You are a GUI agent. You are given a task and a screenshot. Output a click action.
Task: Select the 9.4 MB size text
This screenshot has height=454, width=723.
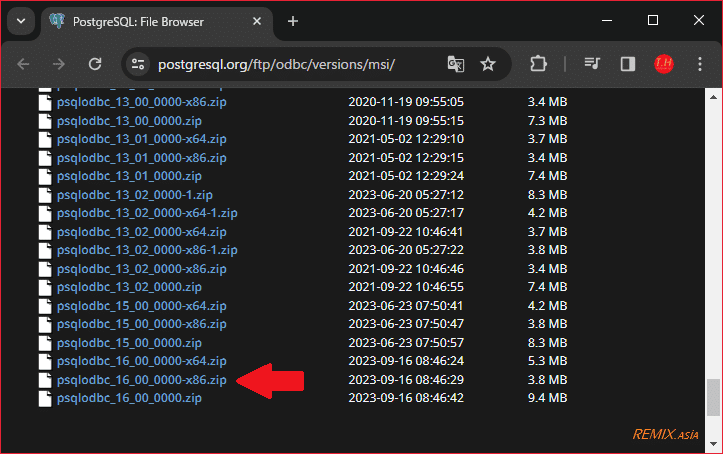[547, 398]
